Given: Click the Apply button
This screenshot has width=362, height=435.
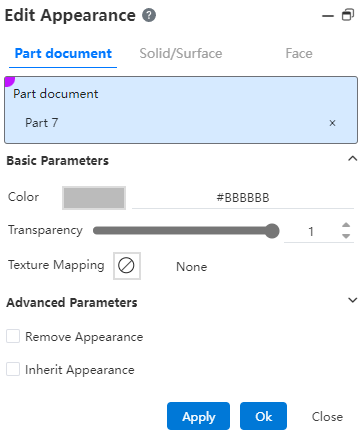Looking at the screenshot, I should click(198, 416).
